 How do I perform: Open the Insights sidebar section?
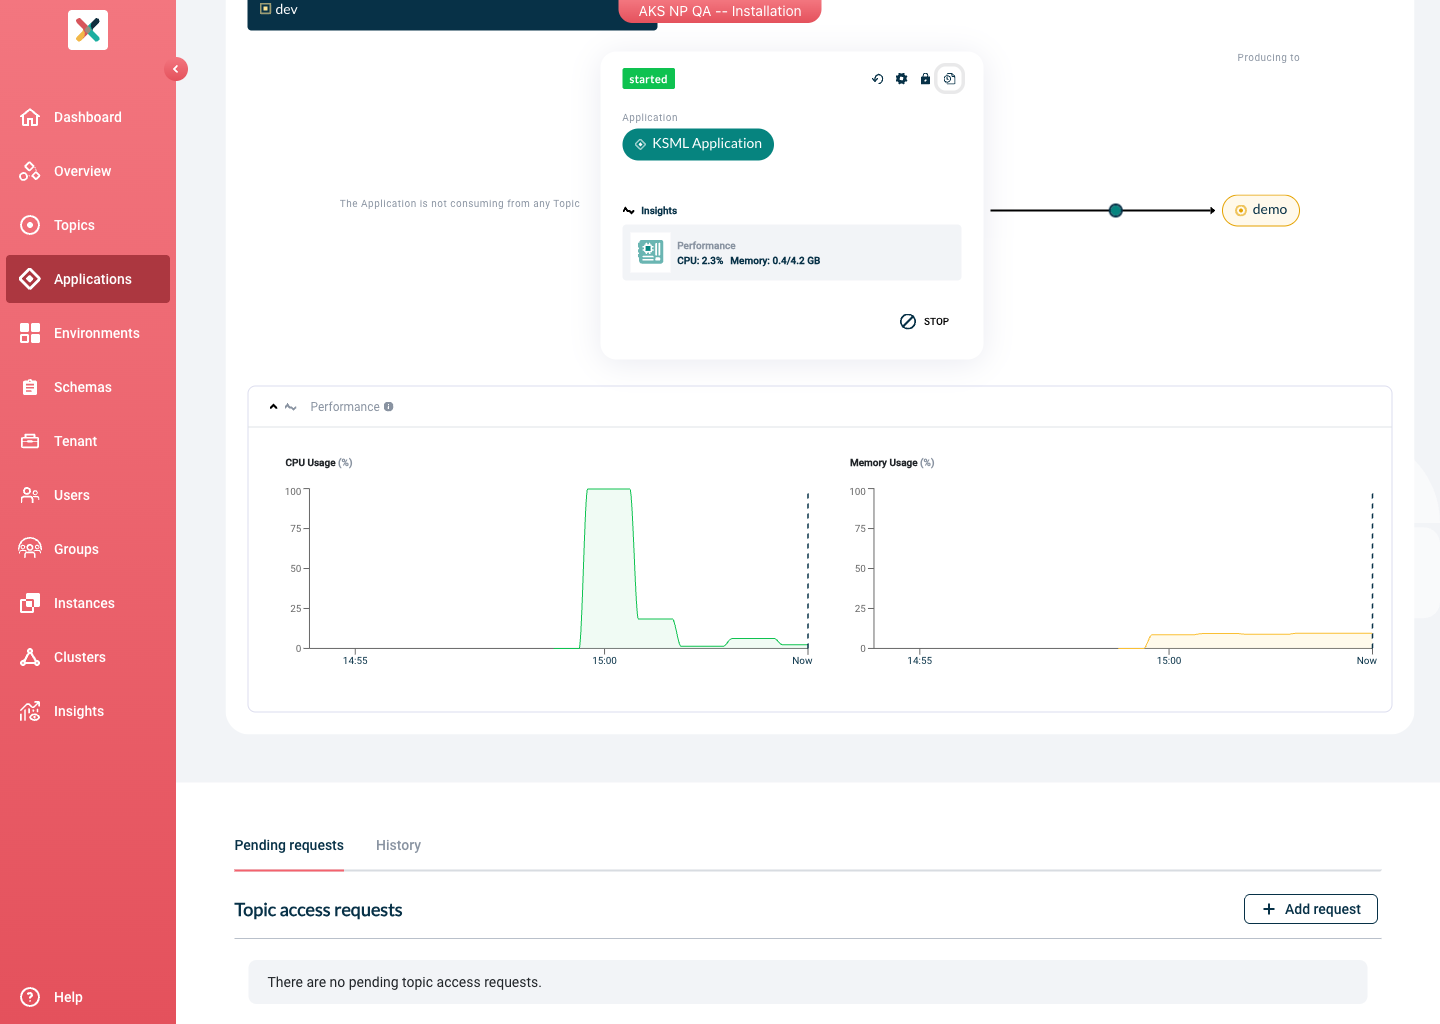pos(78,711)
